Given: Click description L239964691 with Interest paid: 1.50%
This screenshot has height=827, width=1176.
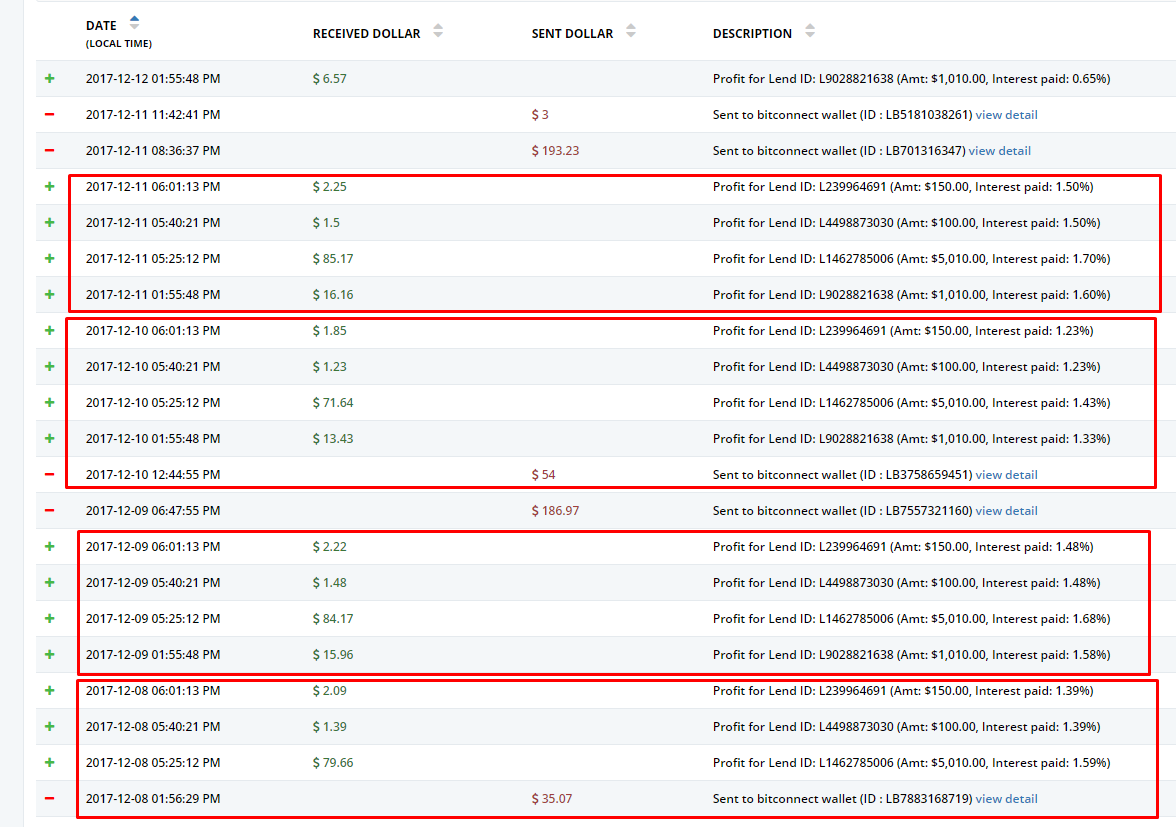Looking at the screenshot, I should [x=903, y=187].
